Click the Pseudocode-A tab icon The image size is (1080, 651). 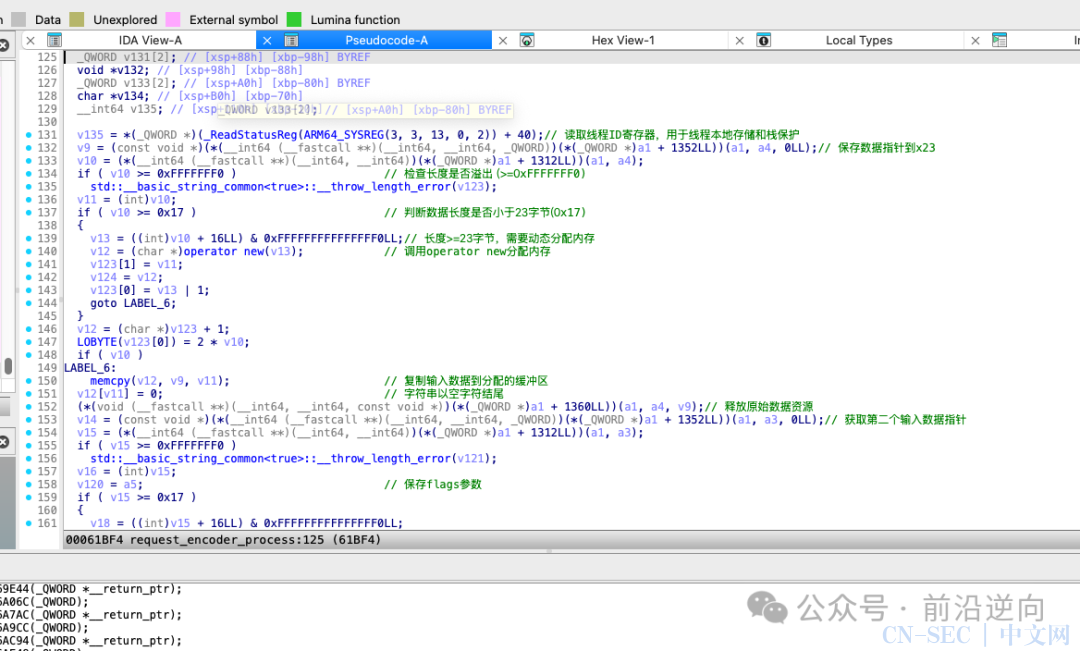tap(291, 40)
